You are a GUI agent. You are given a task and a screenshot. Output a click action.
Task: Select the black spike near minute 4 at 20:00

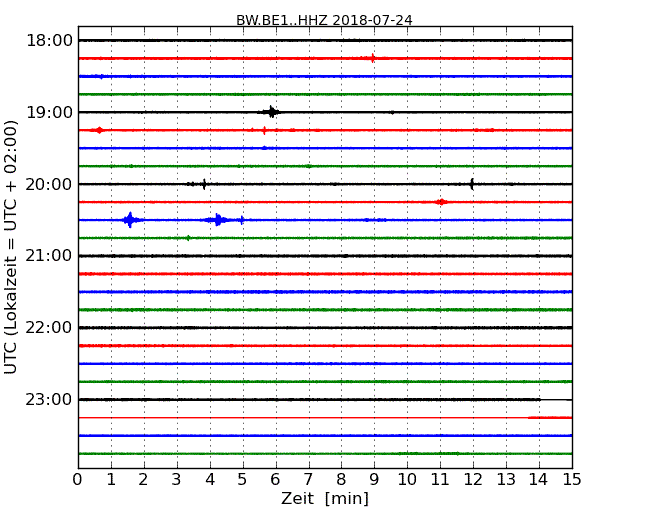coord(204,184)
